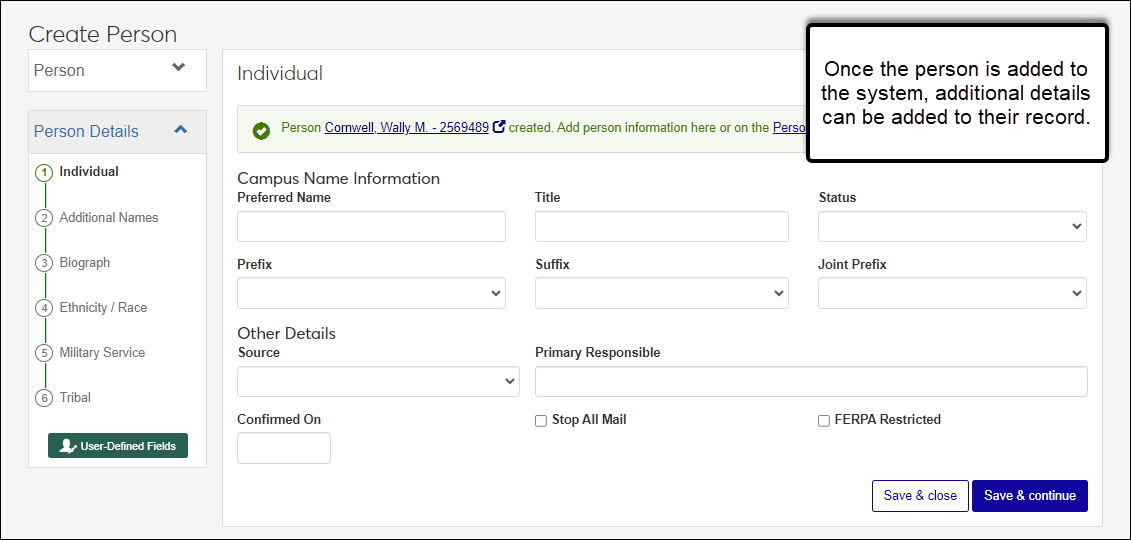Image resolution: width=1131 pixels, height=540 pixels.
Task: Go to the Military Service step
Action: (x=102, y=353)
